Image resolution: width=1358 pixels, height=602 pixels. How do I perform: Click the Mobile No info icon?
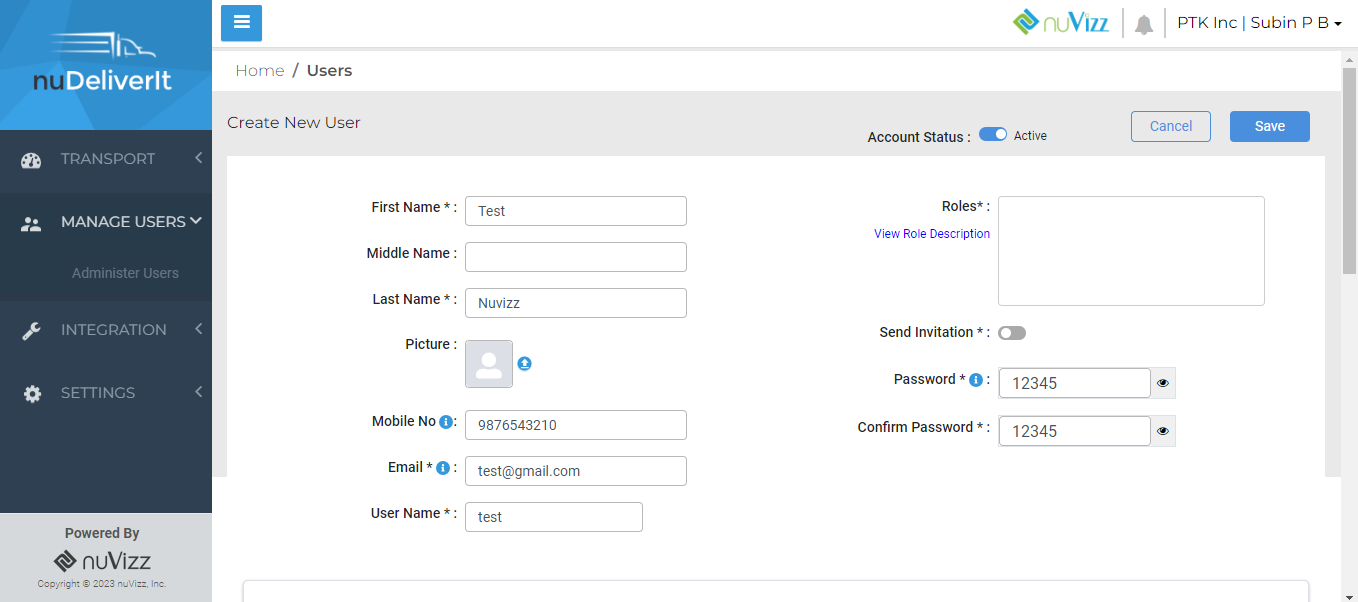(x=446, y=422)
